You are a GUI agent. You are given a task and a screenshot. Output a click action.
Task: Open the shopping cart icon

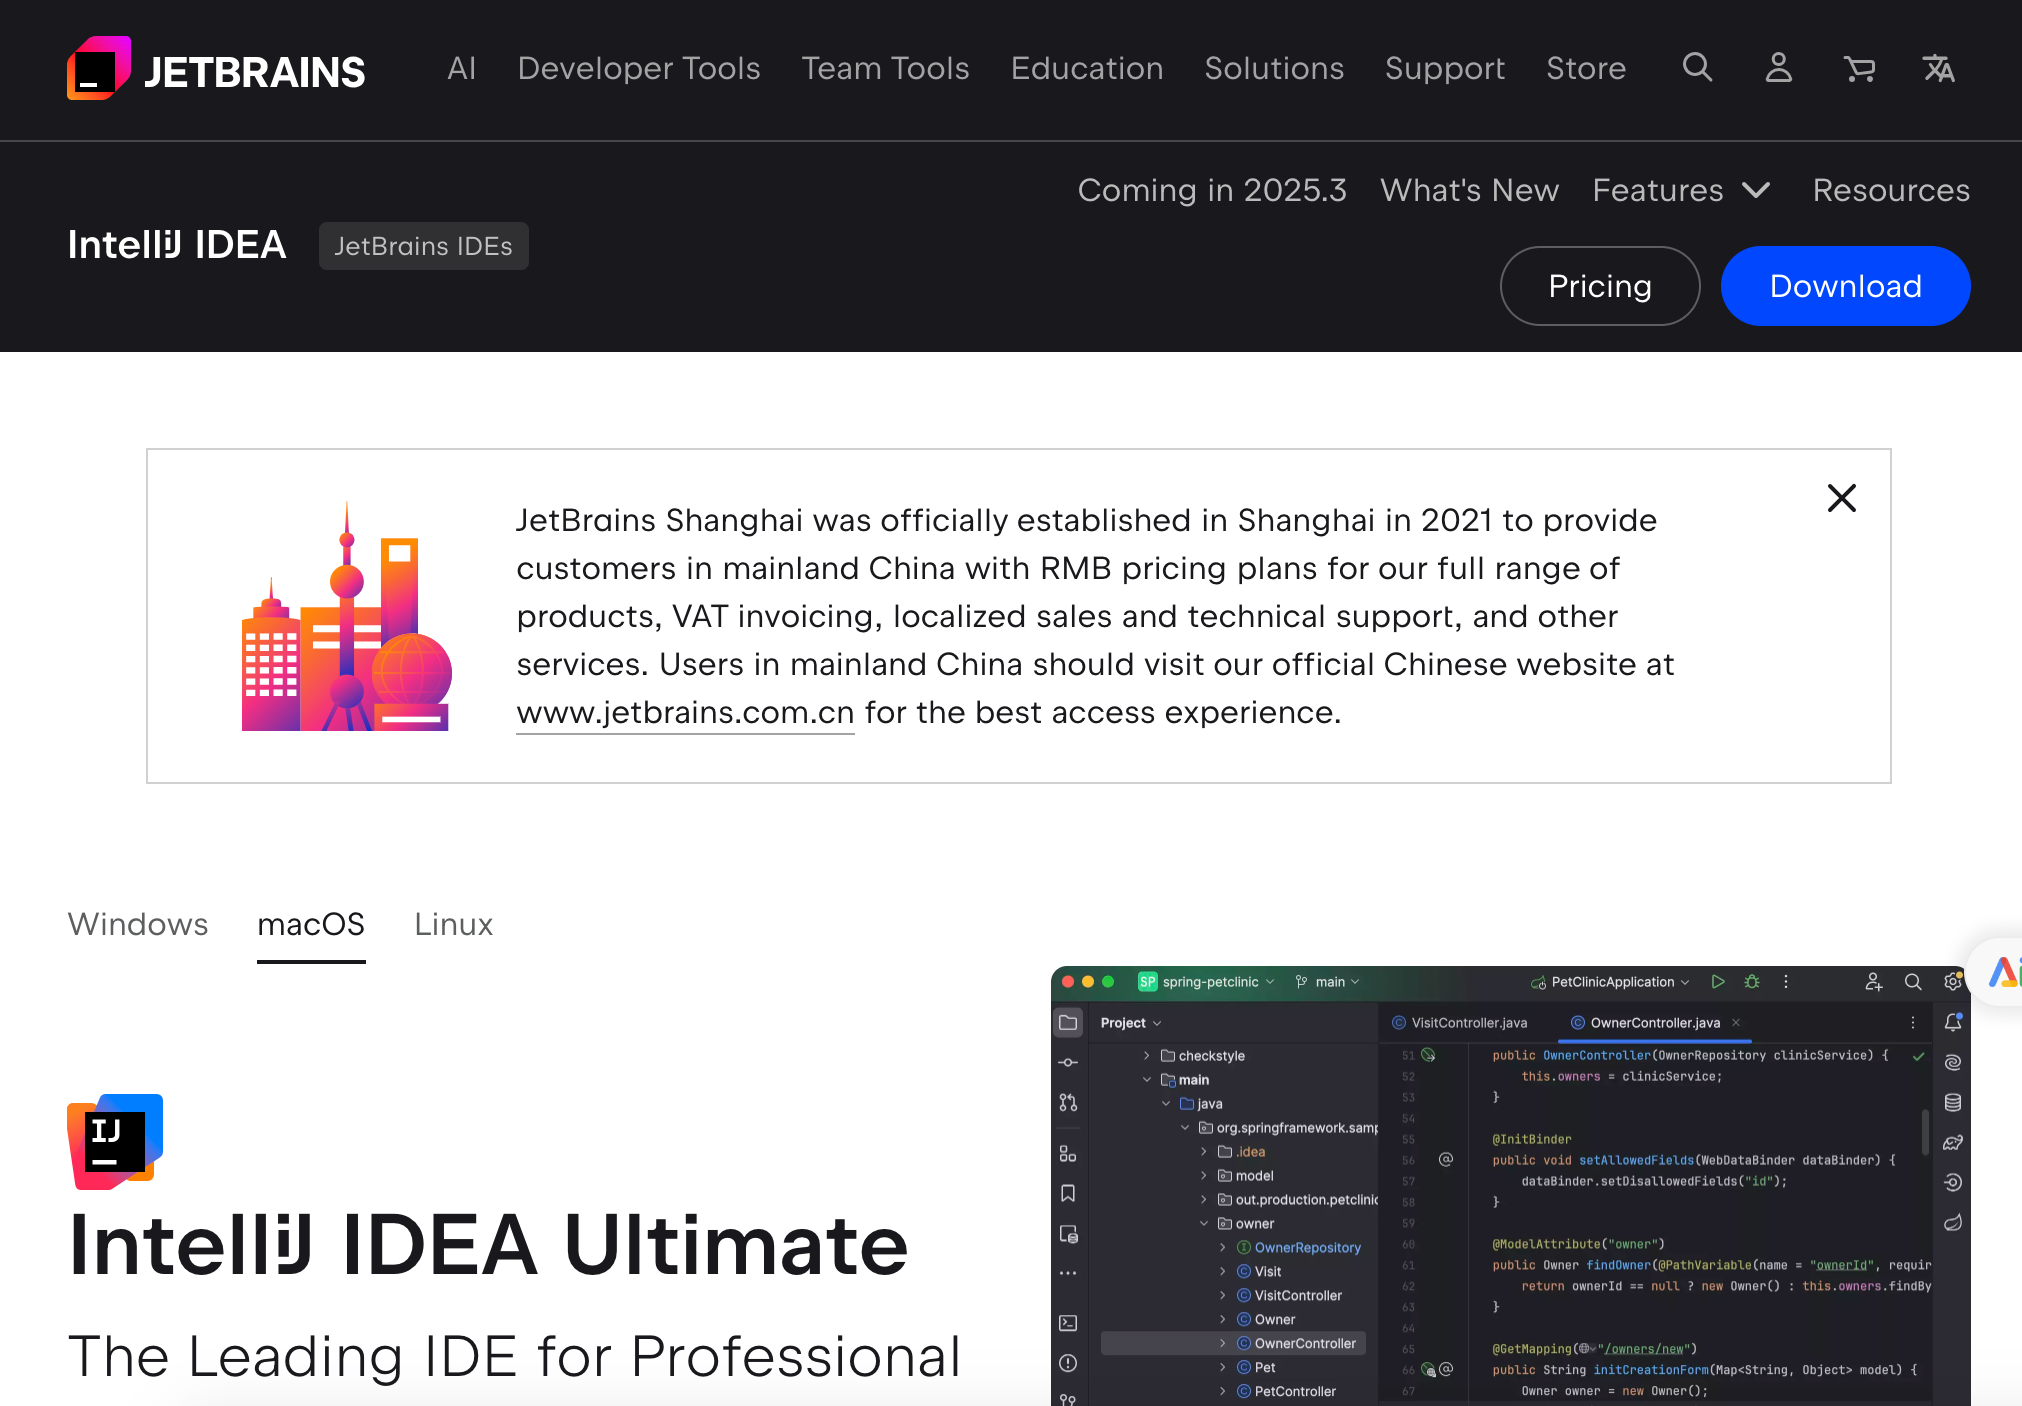[x=1859, y=68]
